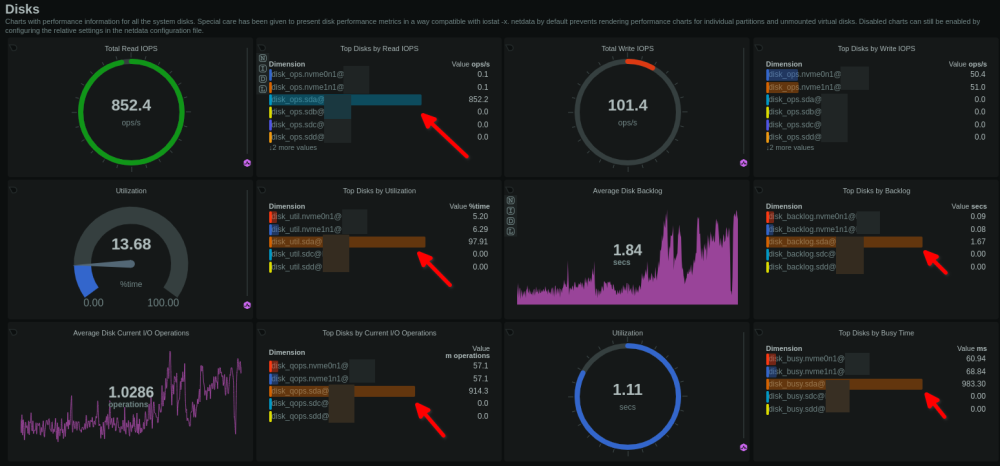1000x466 pixels.
Task: Select the disk_qops.sdd row
Action: click(379, 416)
